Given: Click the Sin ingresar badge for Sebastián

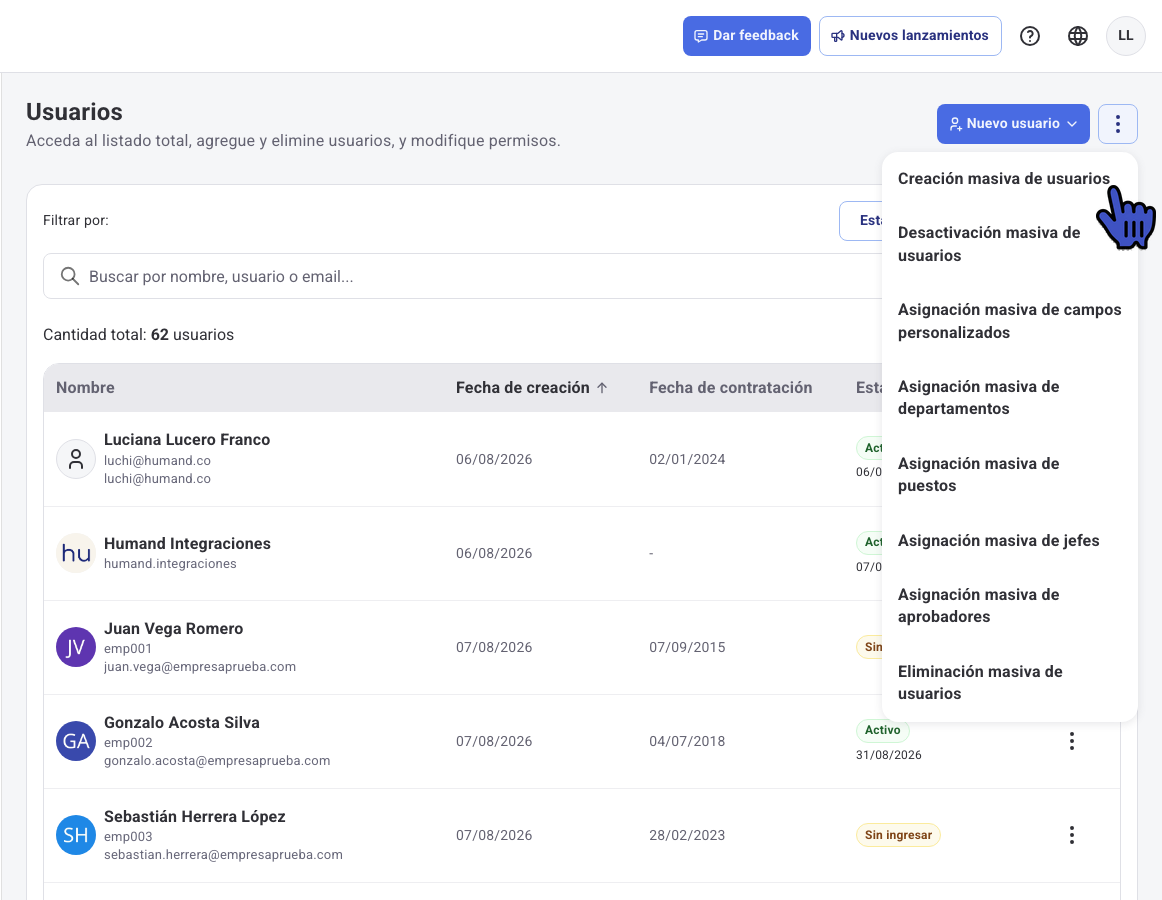Looking at the screenshot, I should (898, 835).
